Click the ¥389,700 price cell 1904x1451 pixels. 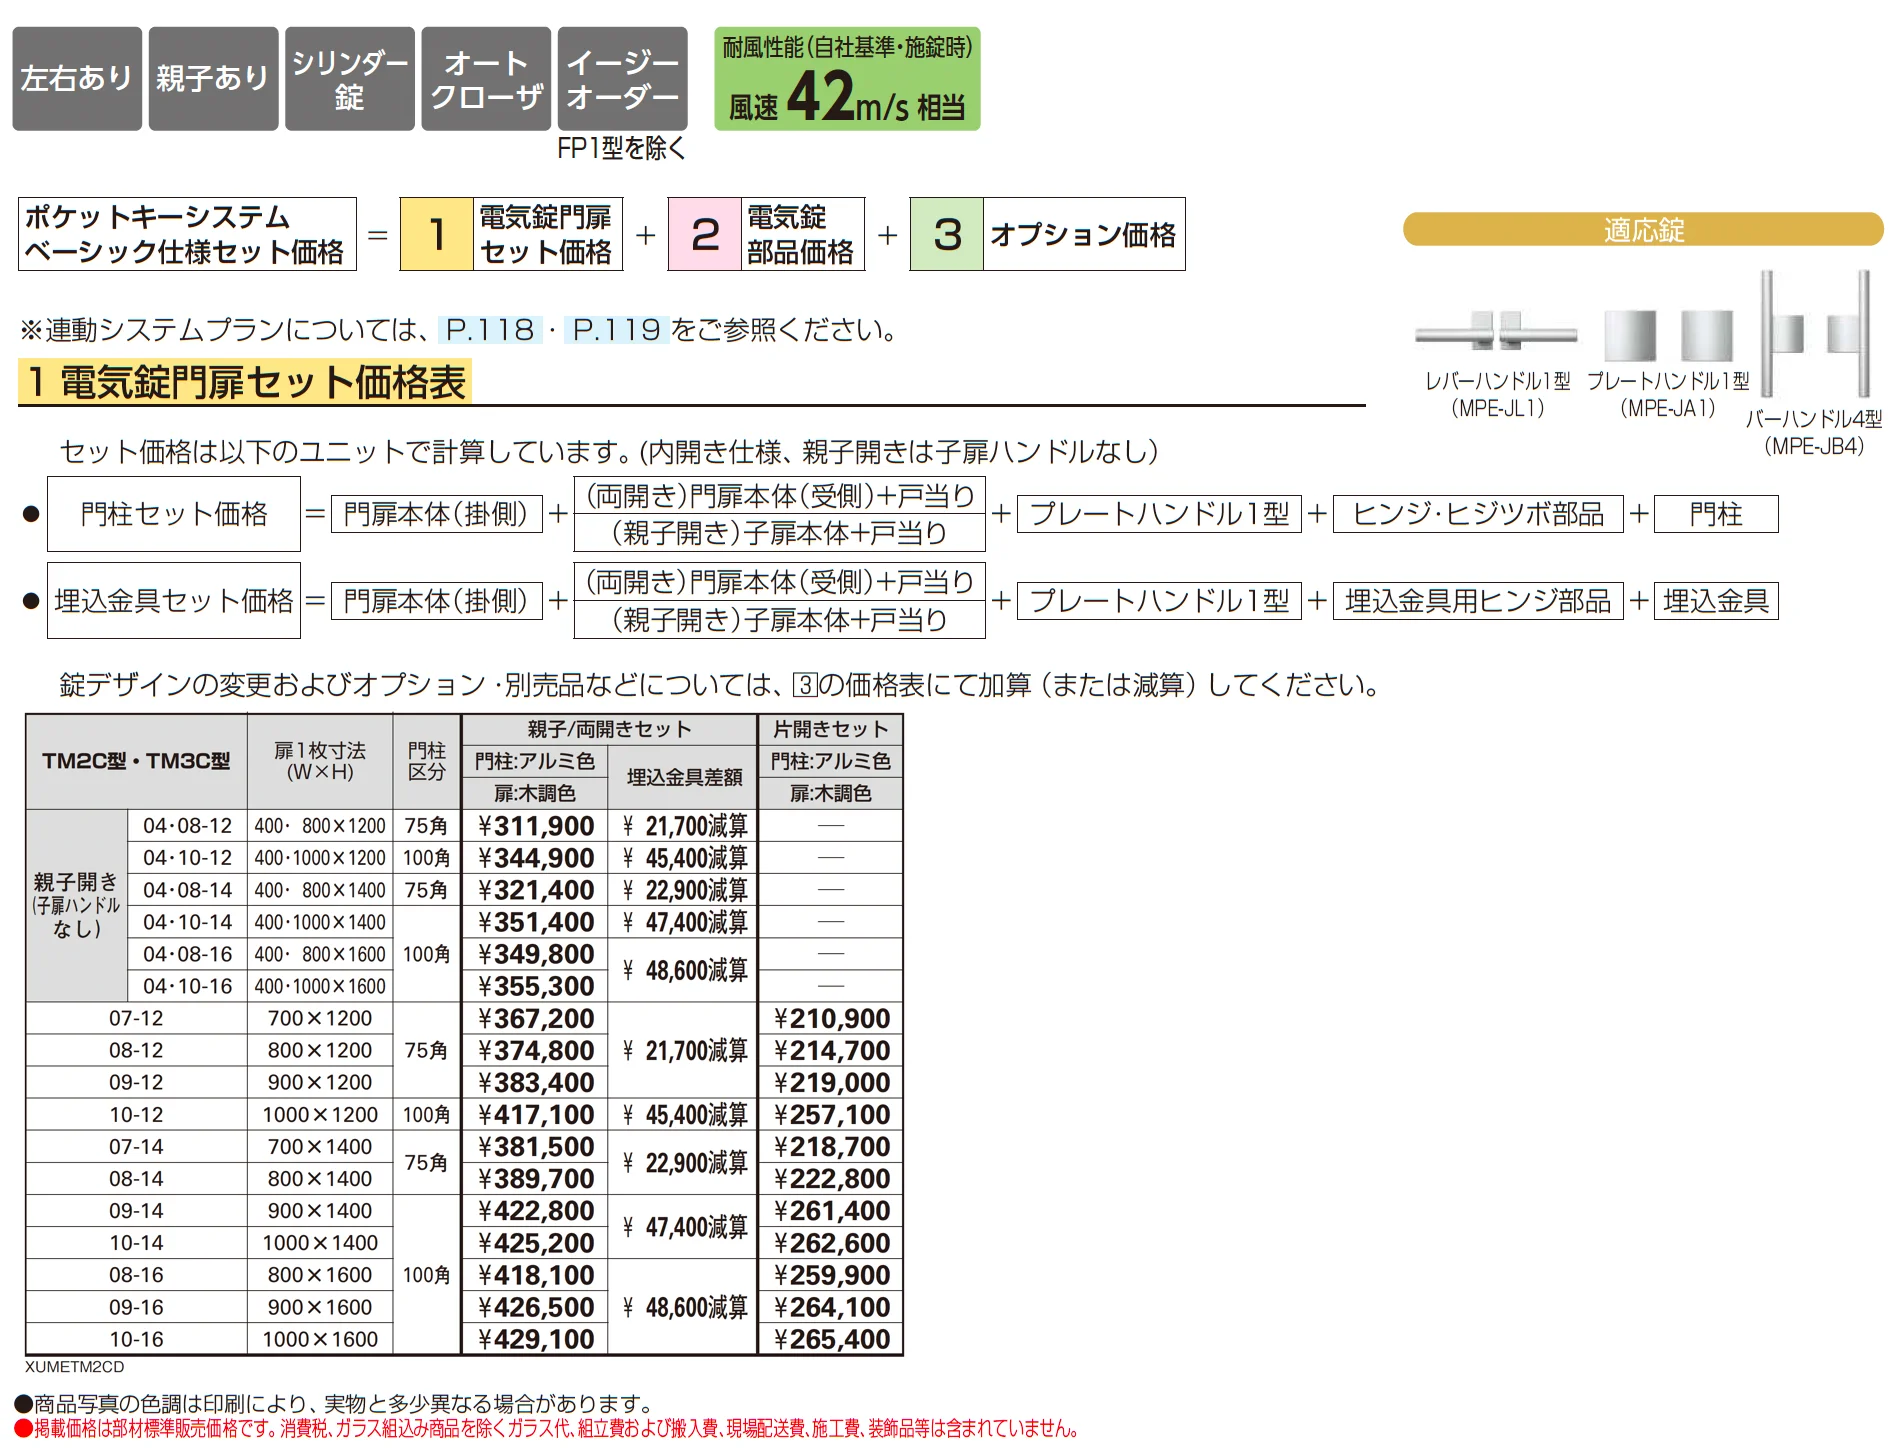tap(535, 1178)
